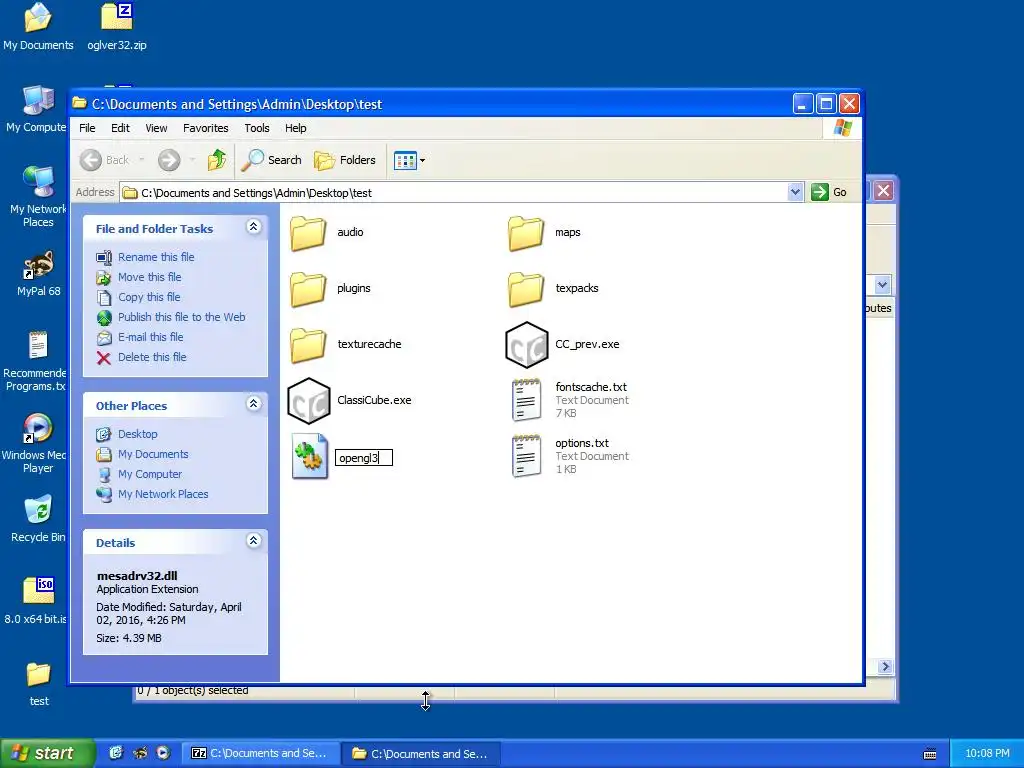Switch to 7-Zip taskbar window button
The width and height of the screenshot is (1024, 768).
(x=259, y=754)
